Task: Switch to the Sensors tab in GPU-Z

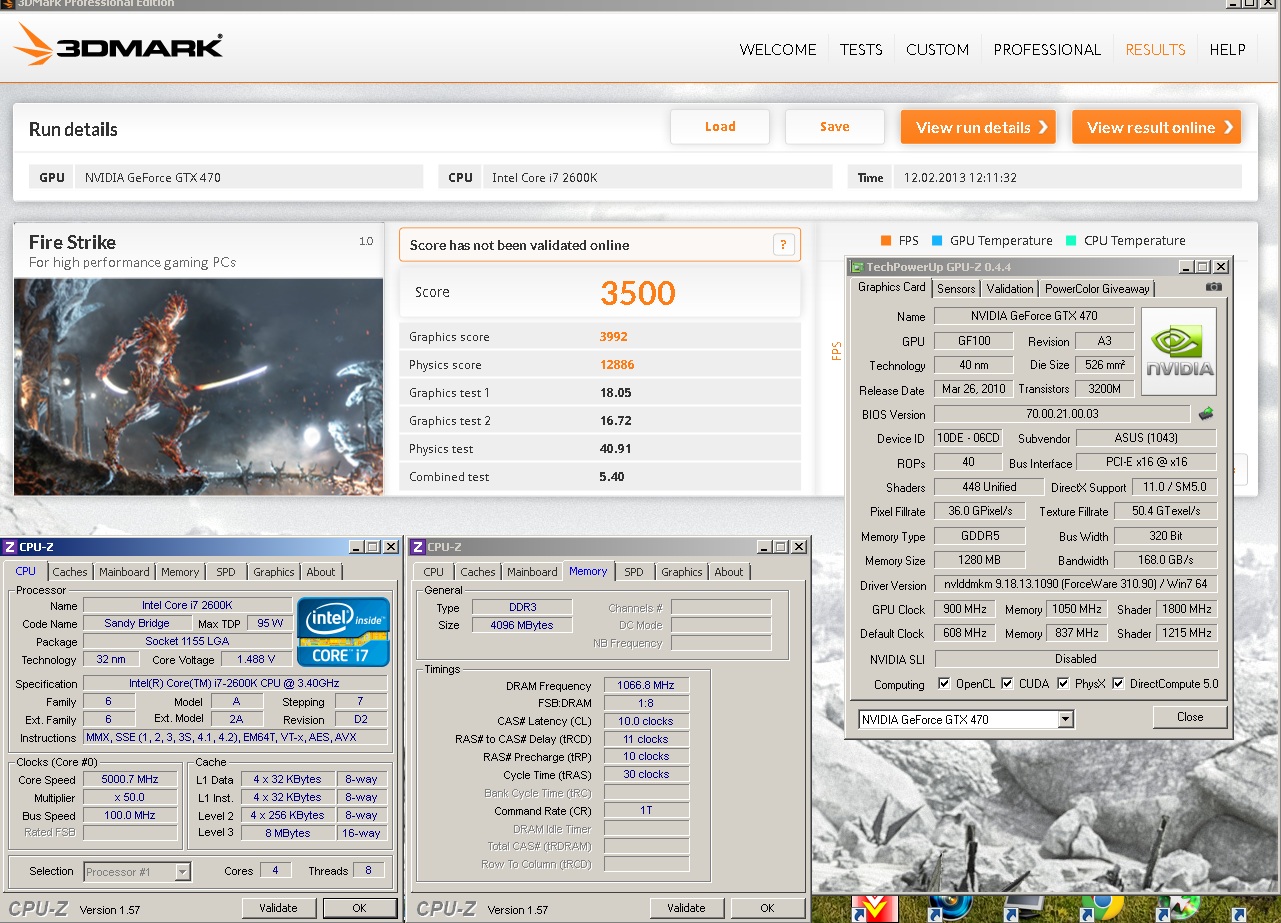Action: click(x=955, y=288)
